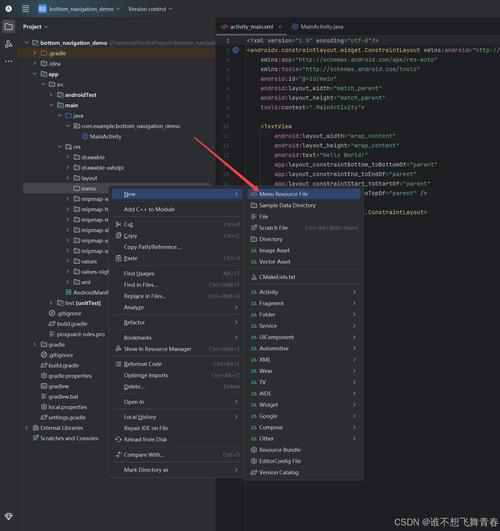The image size is (500, 531).
Task: Click the MainActivity class icon in tree
Action: click(x=85, y=136)
